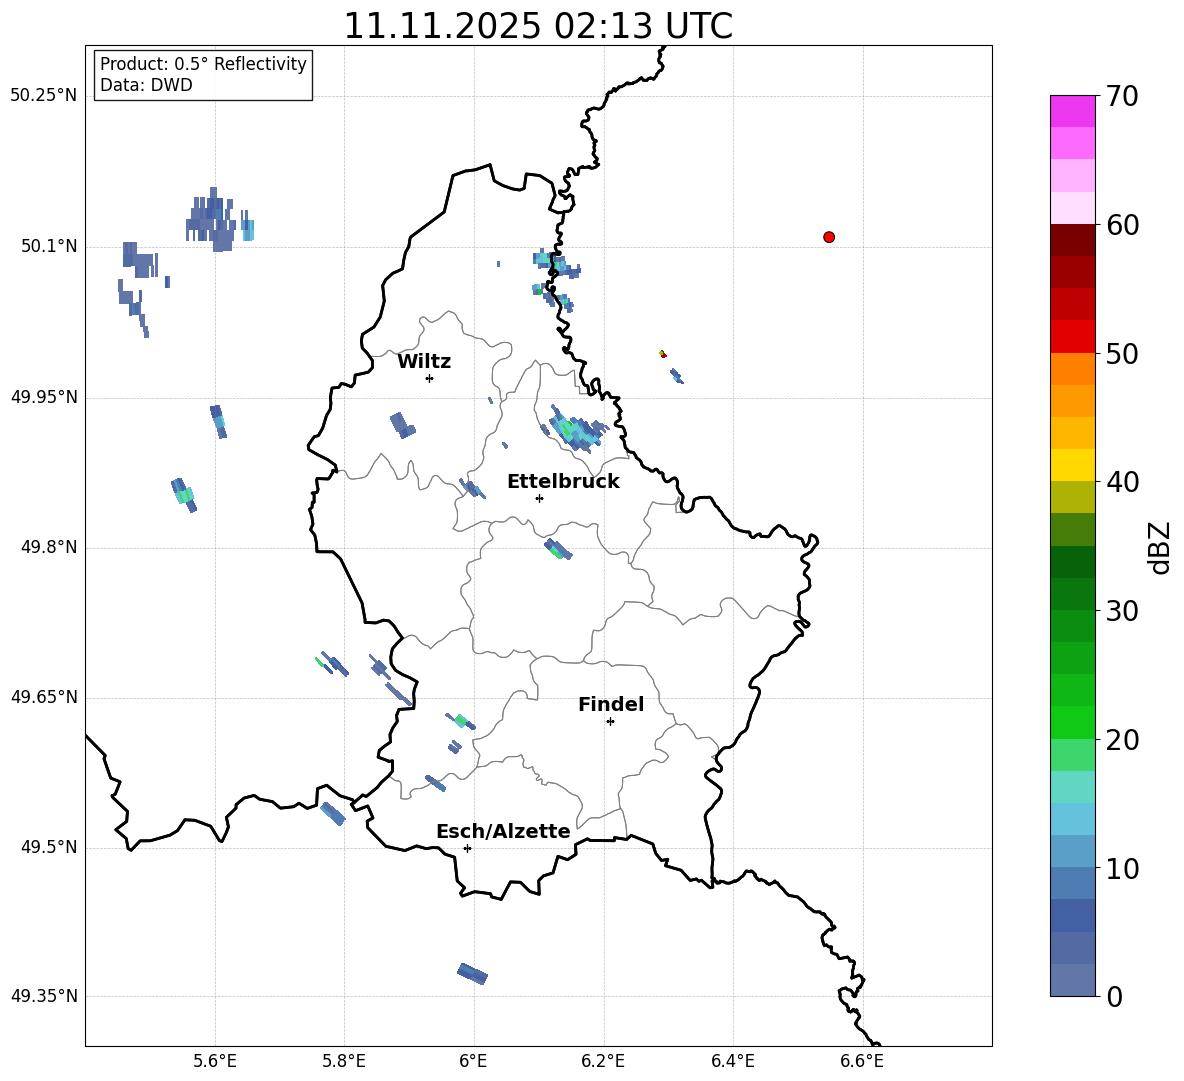Click the magenta swatch at top of colorbar
1184x1081 pixels.
click(x=1073, y=111)
